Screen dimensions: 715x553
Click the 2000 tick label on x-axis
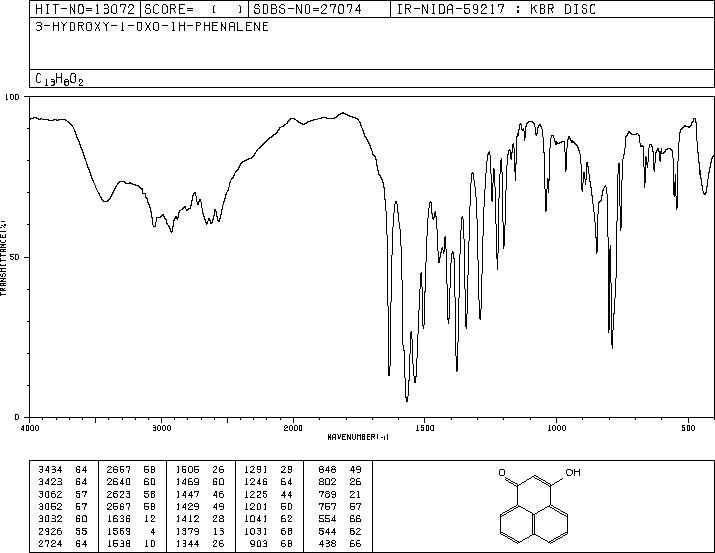pyautogui.click(x=293, y=428)
